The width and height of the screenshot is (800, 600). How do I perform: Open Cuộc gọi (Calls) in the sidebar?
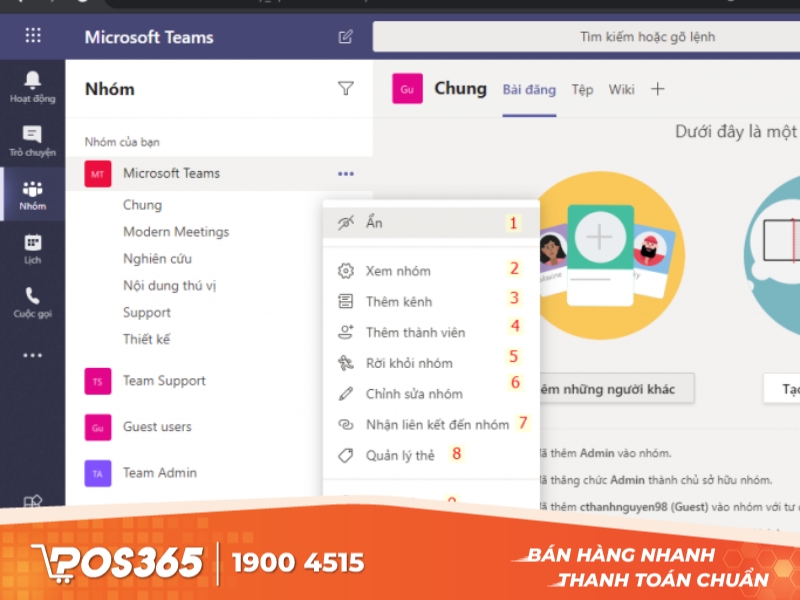(x=33, y=300)
